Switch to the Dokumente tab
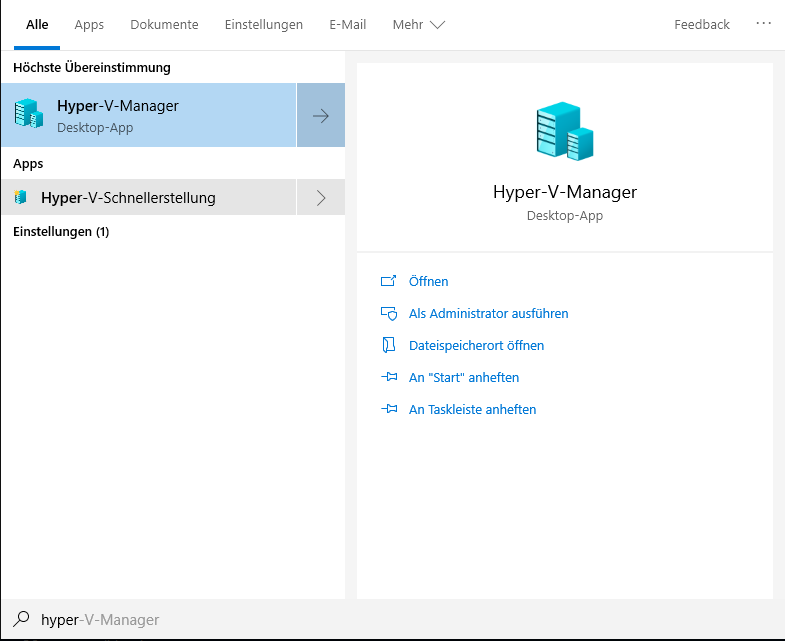The width and height of the screenshot is (785, 641). tap(164, 25)
